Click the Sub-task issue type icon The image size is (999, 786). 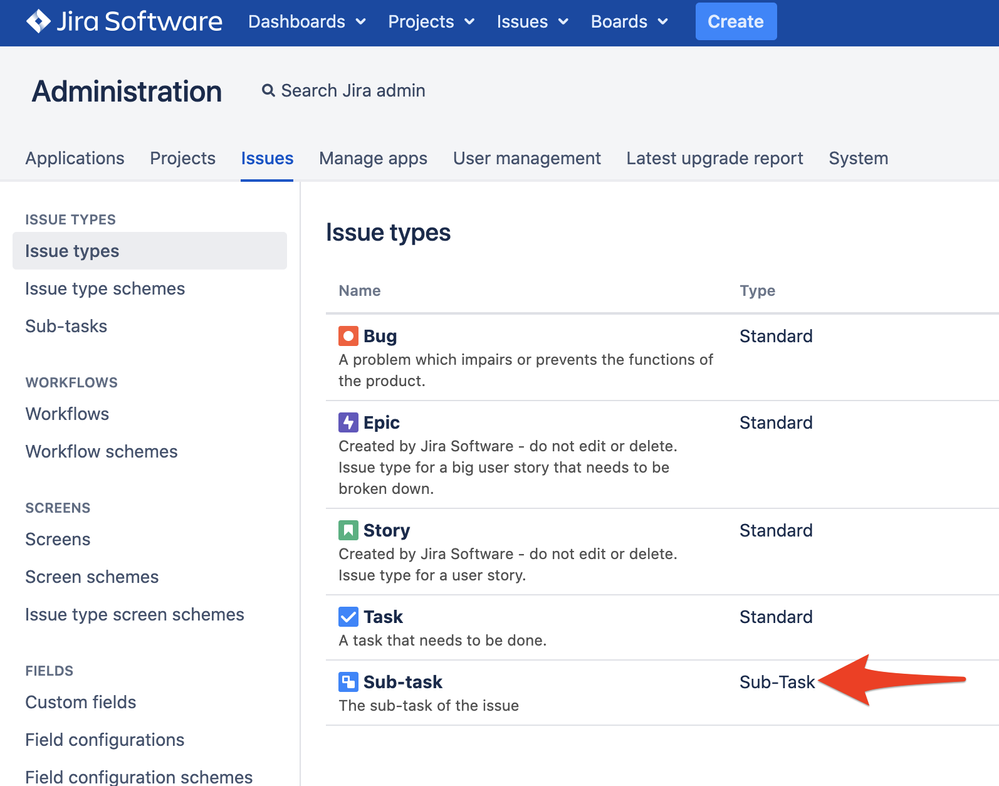pos(348,682)
